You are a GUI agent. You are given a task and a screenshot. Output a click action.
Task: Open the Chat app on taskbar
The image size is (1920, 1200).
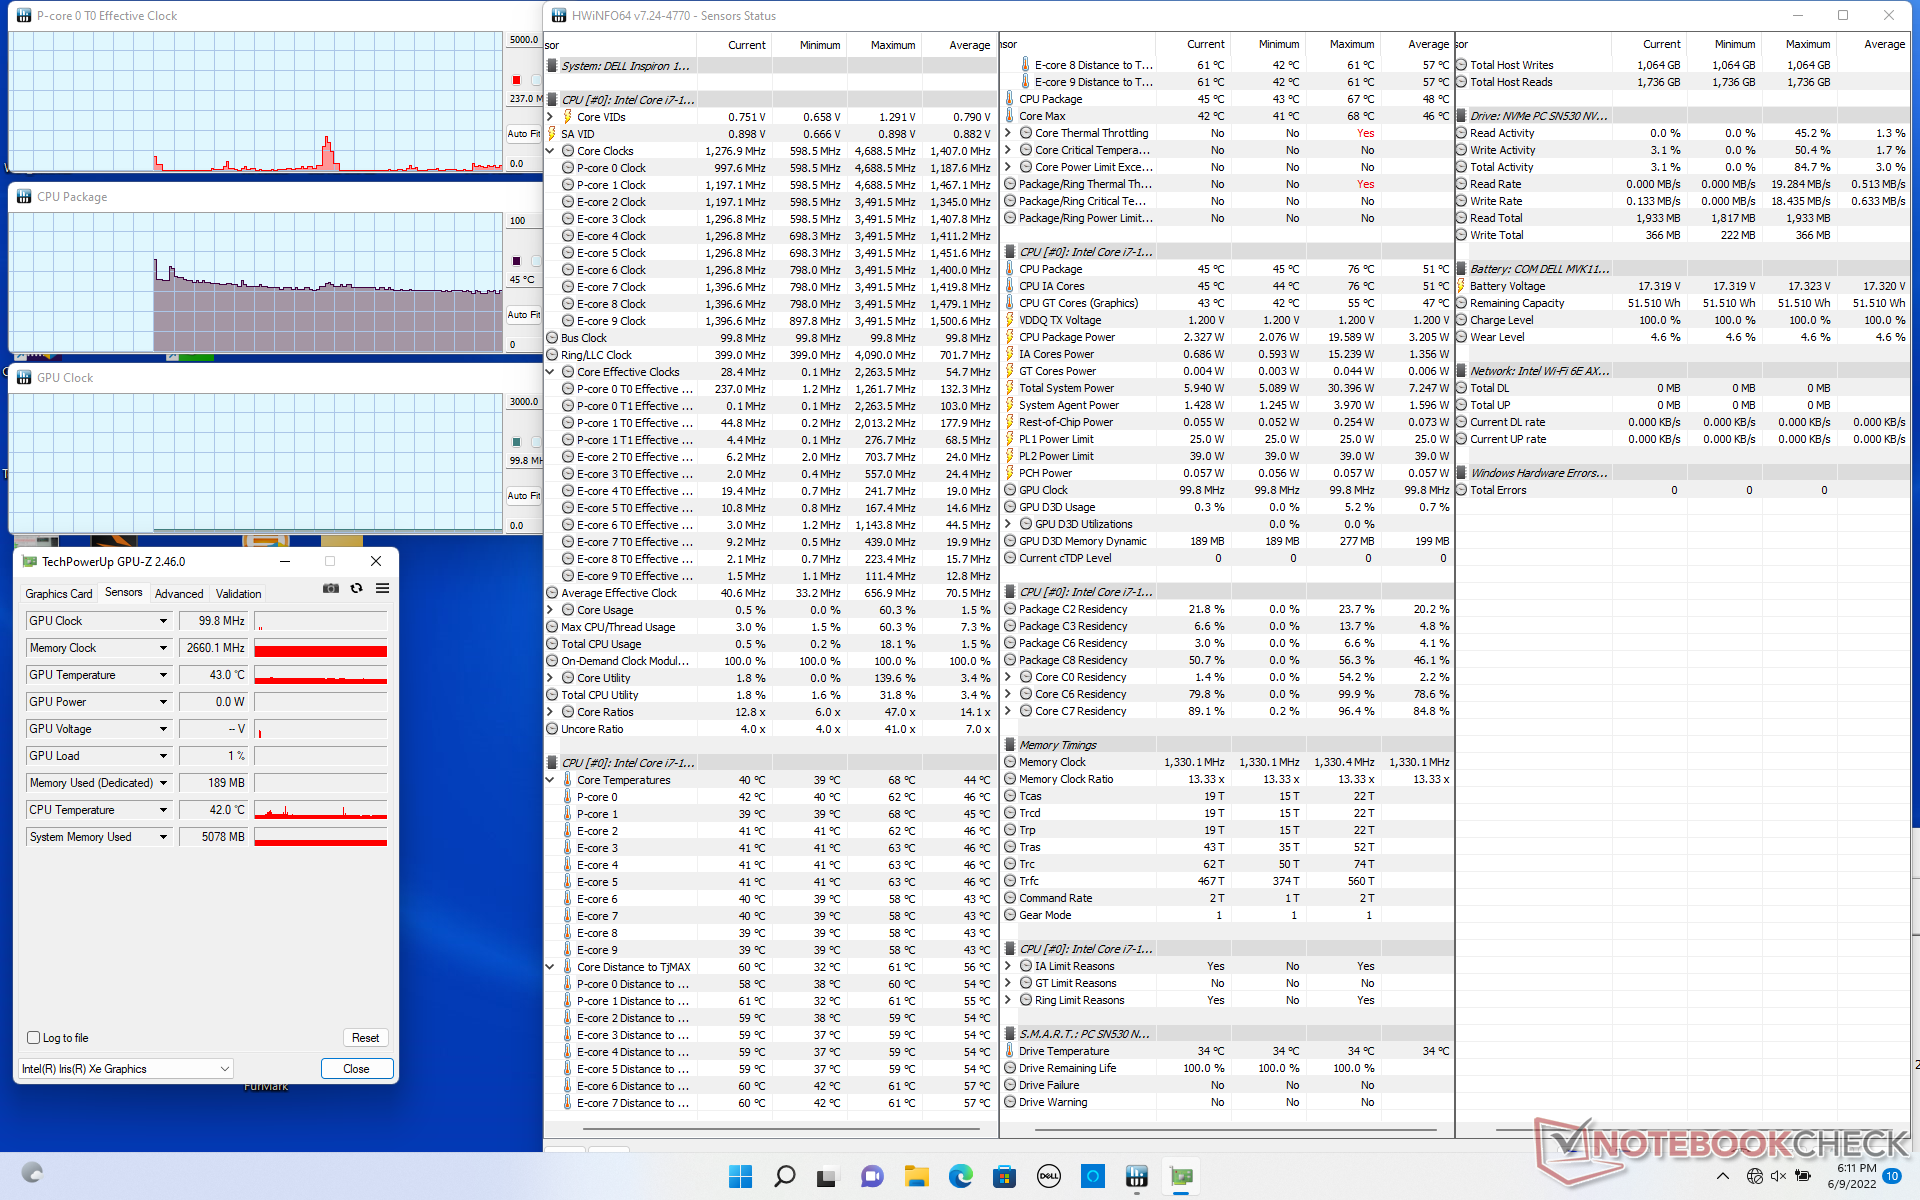(872, 1177)
